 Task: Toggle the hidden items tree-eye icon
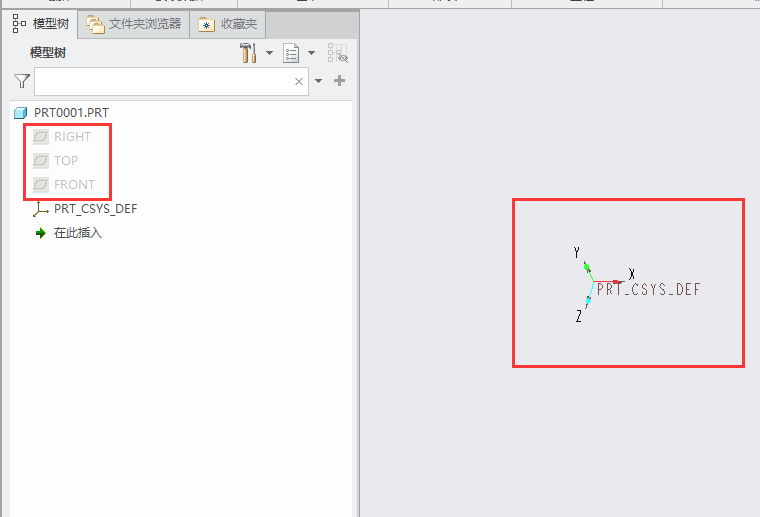(338, 53)
